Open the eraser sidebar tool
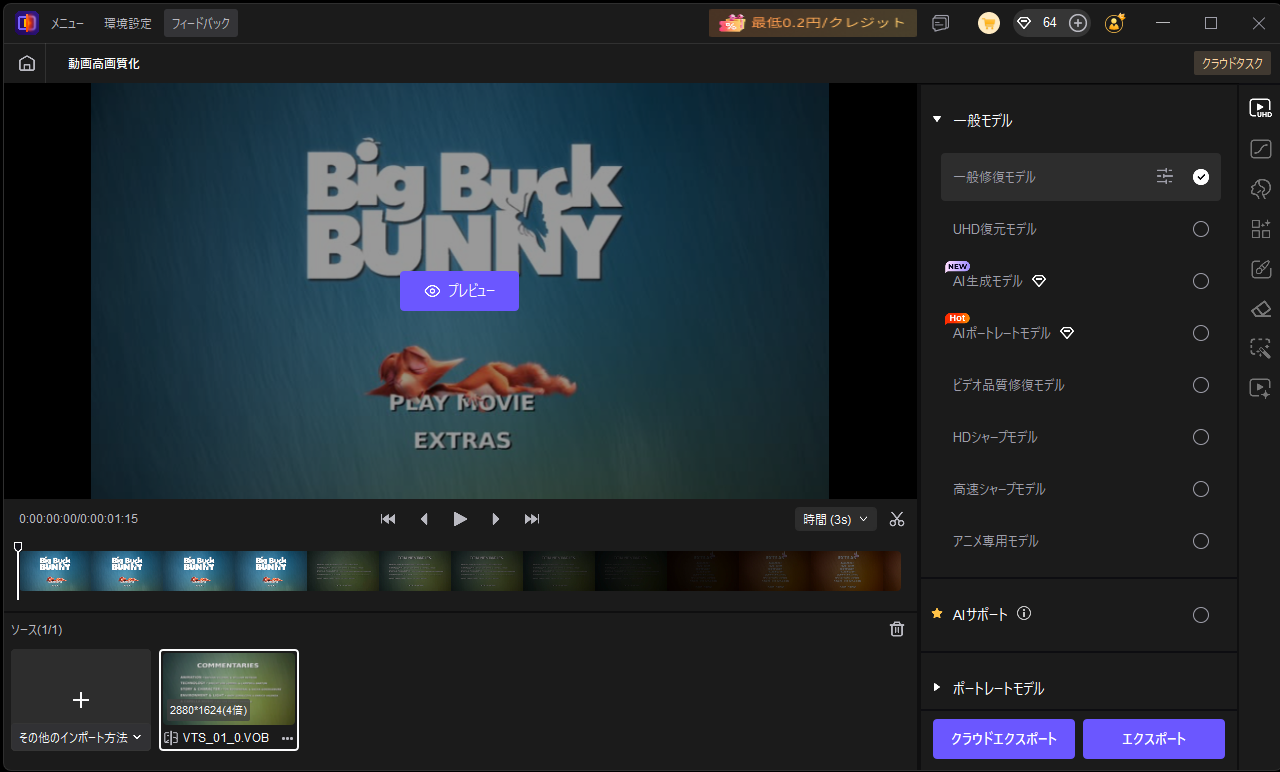 [1260, 309]
